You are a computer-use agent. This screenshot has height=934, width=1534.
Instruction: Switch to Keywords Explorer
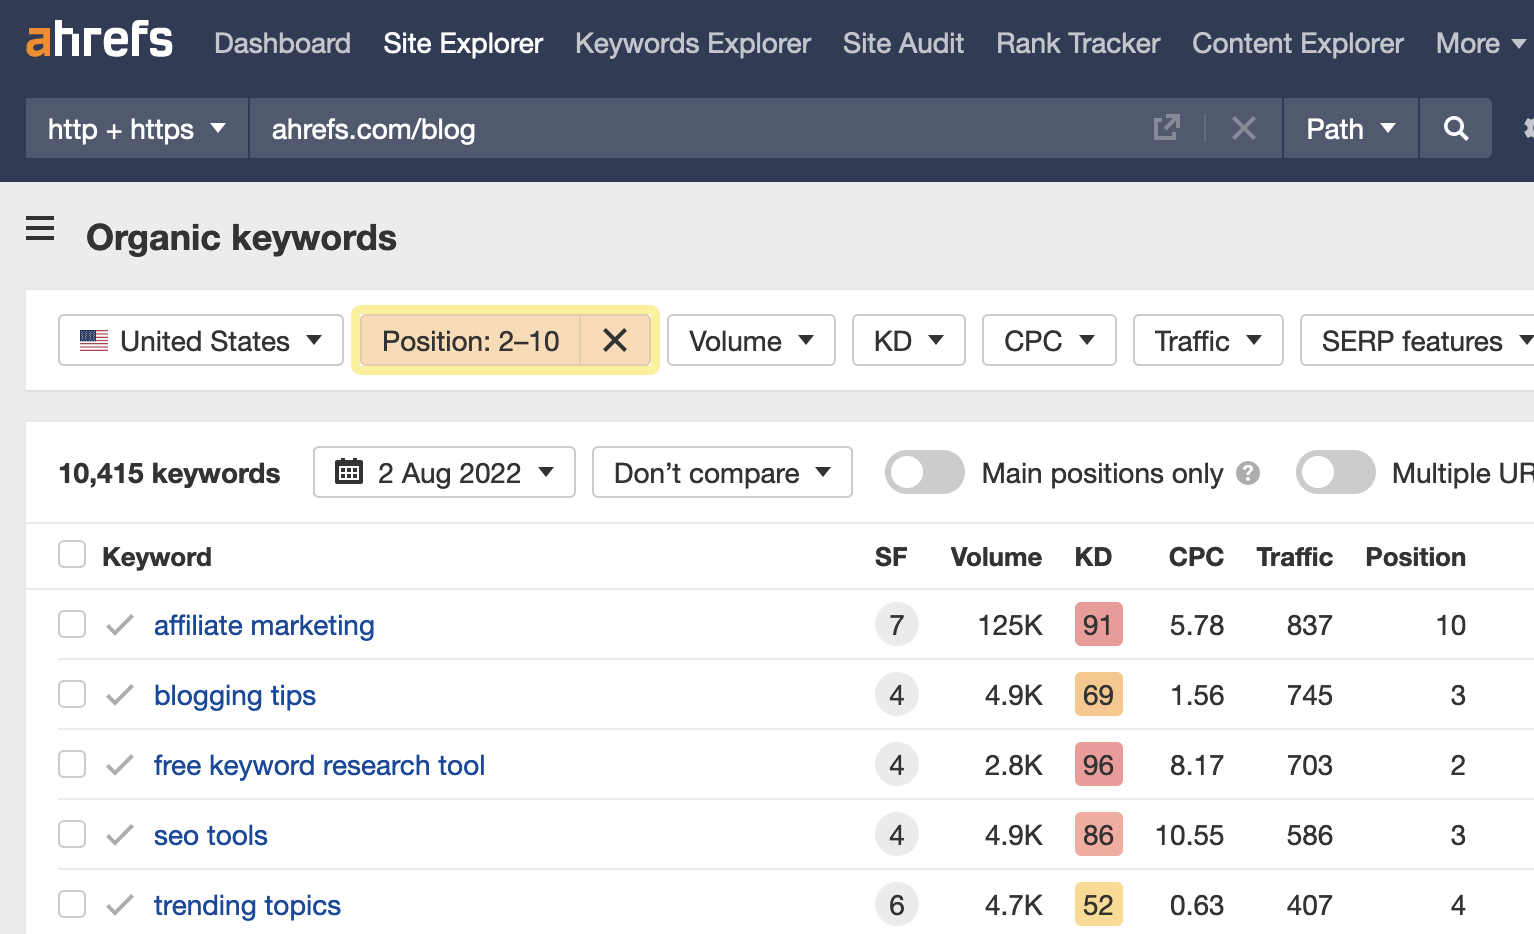[692, 43]
